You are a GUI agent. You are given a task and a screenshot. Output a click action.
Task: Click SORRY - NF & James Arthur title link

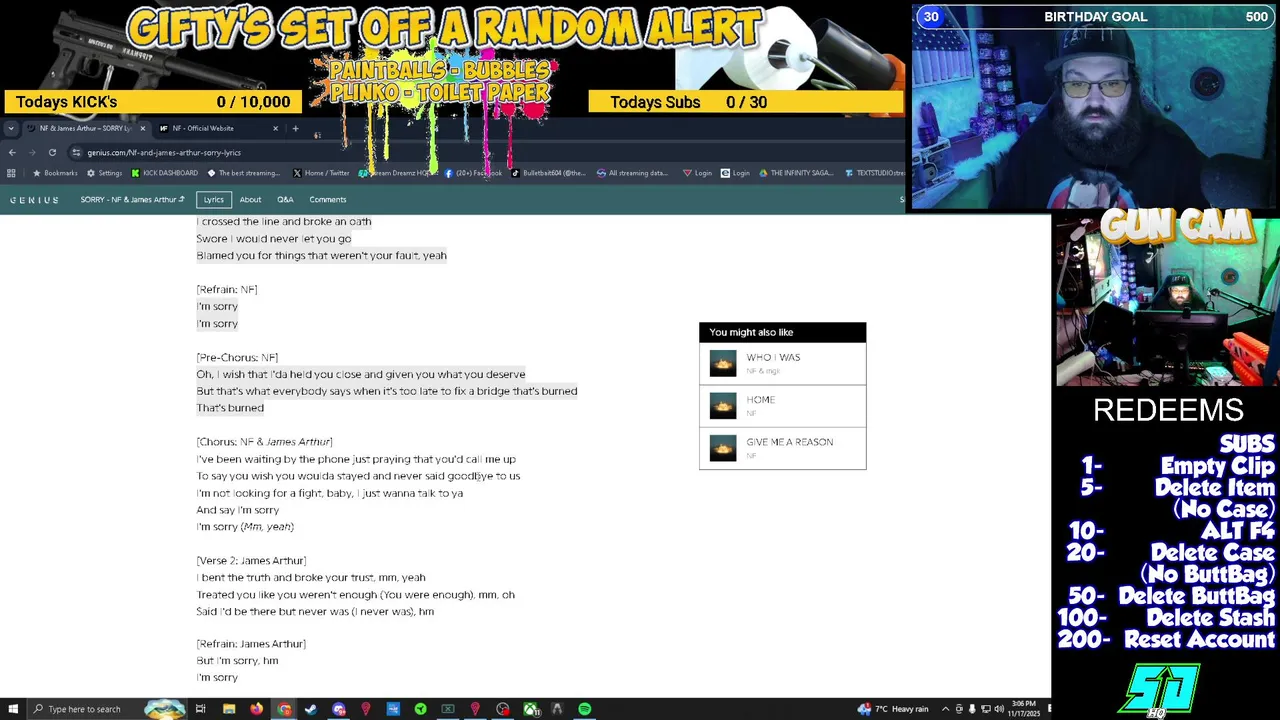click(132, 200)
